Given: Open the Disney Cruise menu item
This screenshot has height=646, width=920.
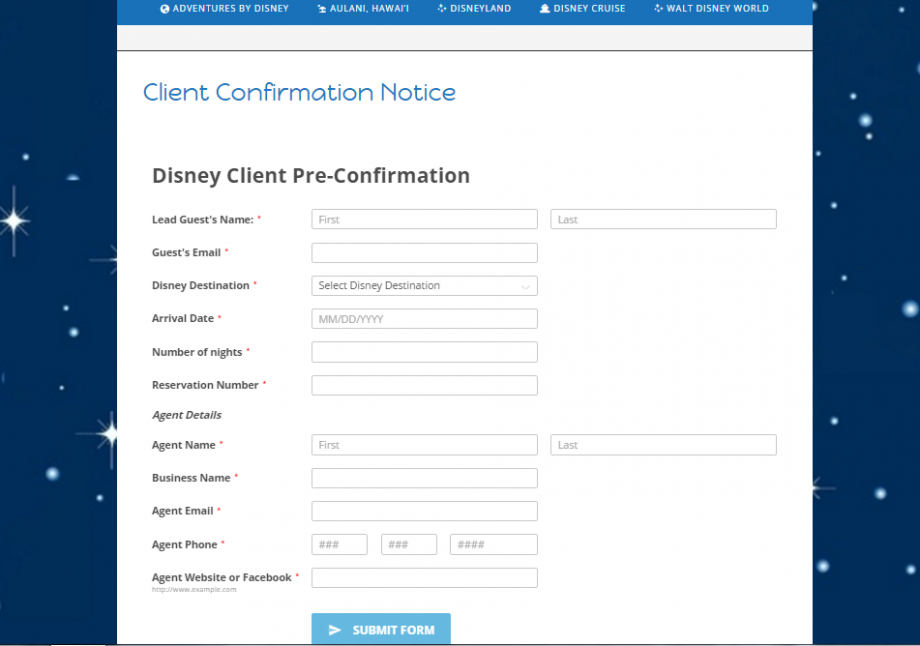Looking at the screenshot, I should [x=583, y=9].
